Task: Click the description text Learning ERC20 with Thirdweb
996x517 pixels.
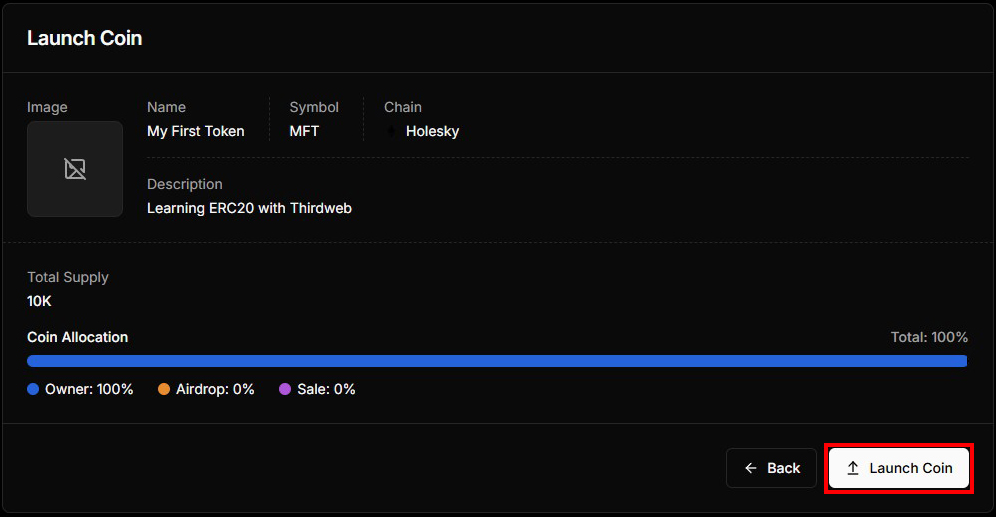Action: (x=249, y=208)
